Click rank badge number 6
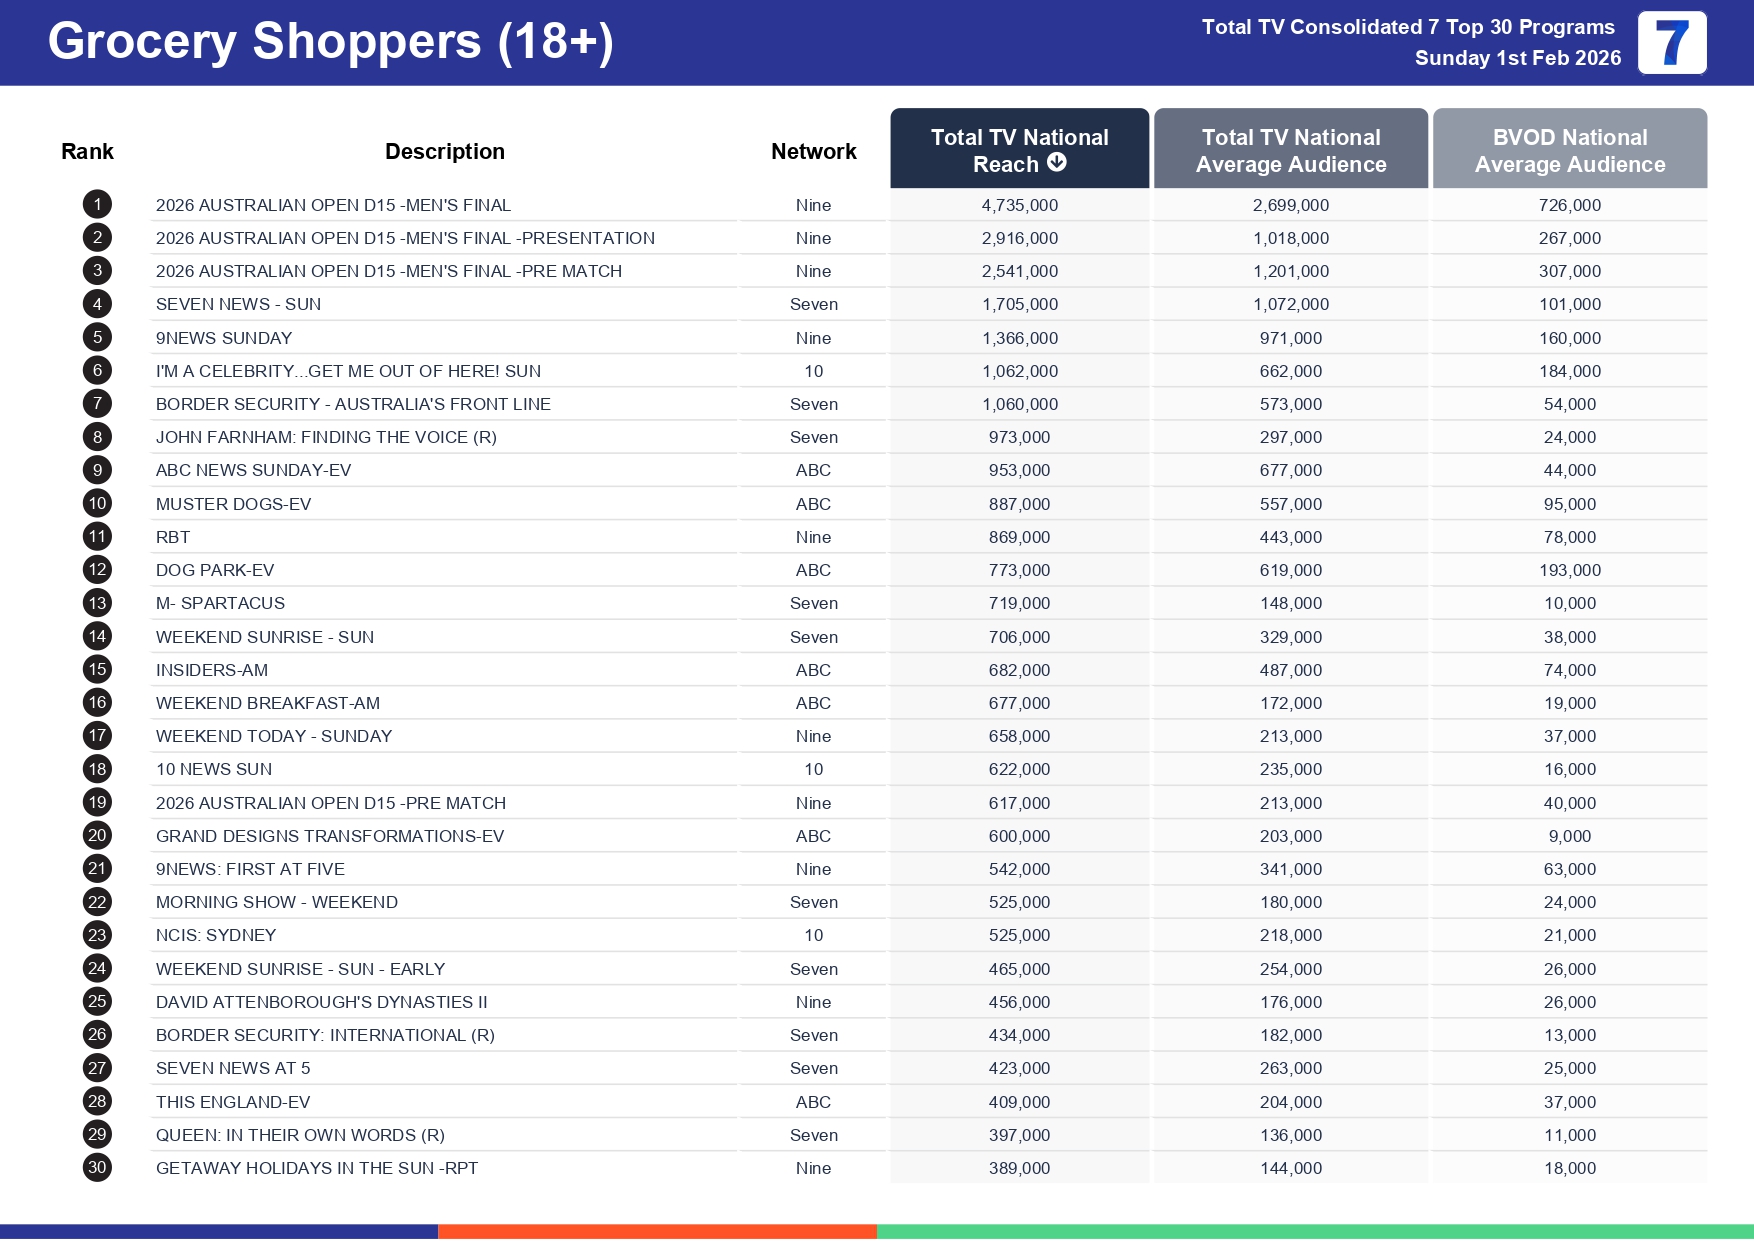The height and width of the screenshot is (1241, 1754). pos(97,371)
